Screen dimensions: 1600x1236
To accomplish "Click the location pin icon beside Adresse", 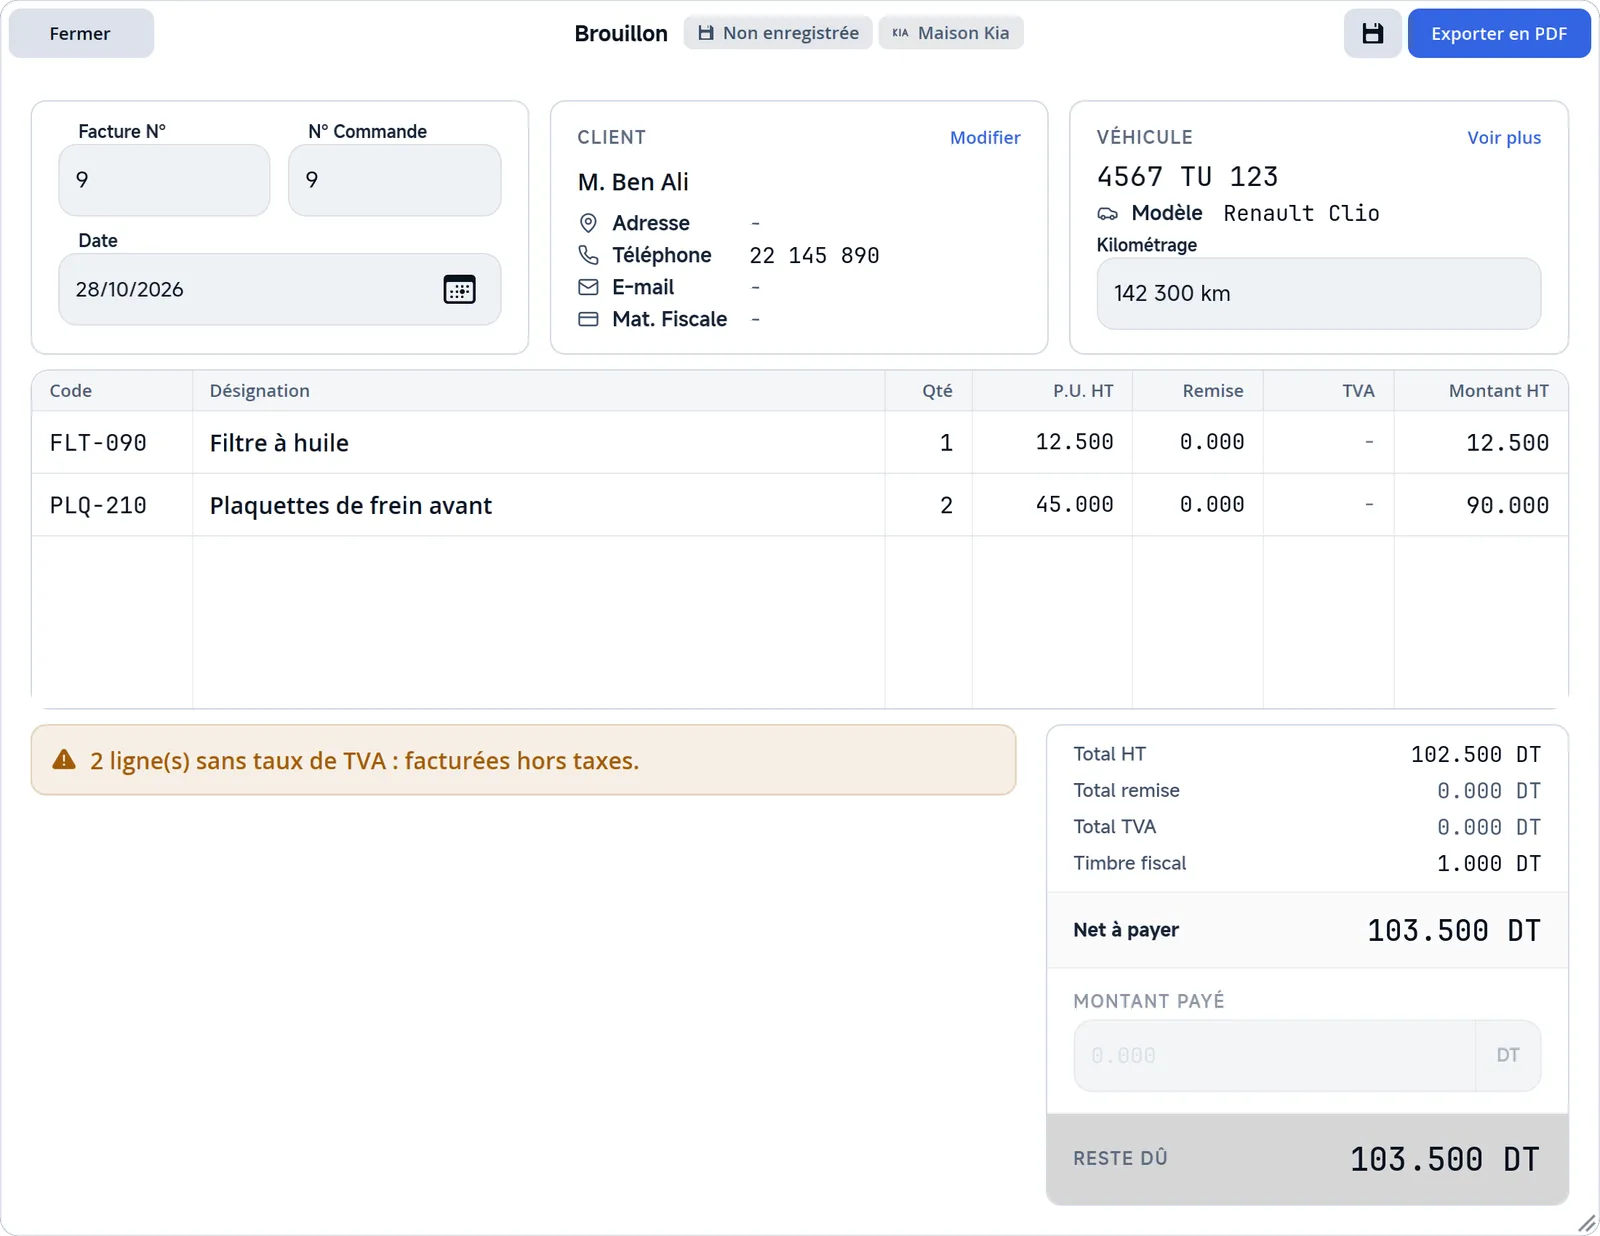I will click(588, 223).
